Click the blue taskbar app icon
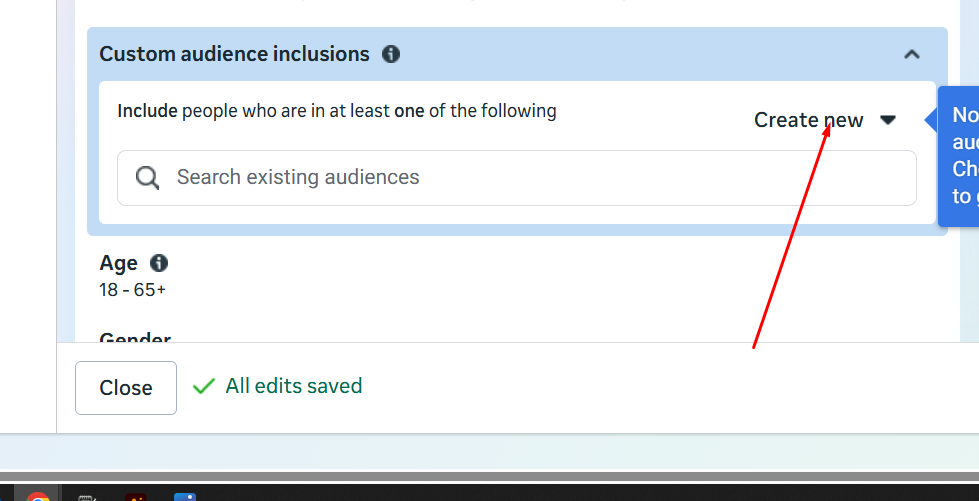 (x=184, y=497)
